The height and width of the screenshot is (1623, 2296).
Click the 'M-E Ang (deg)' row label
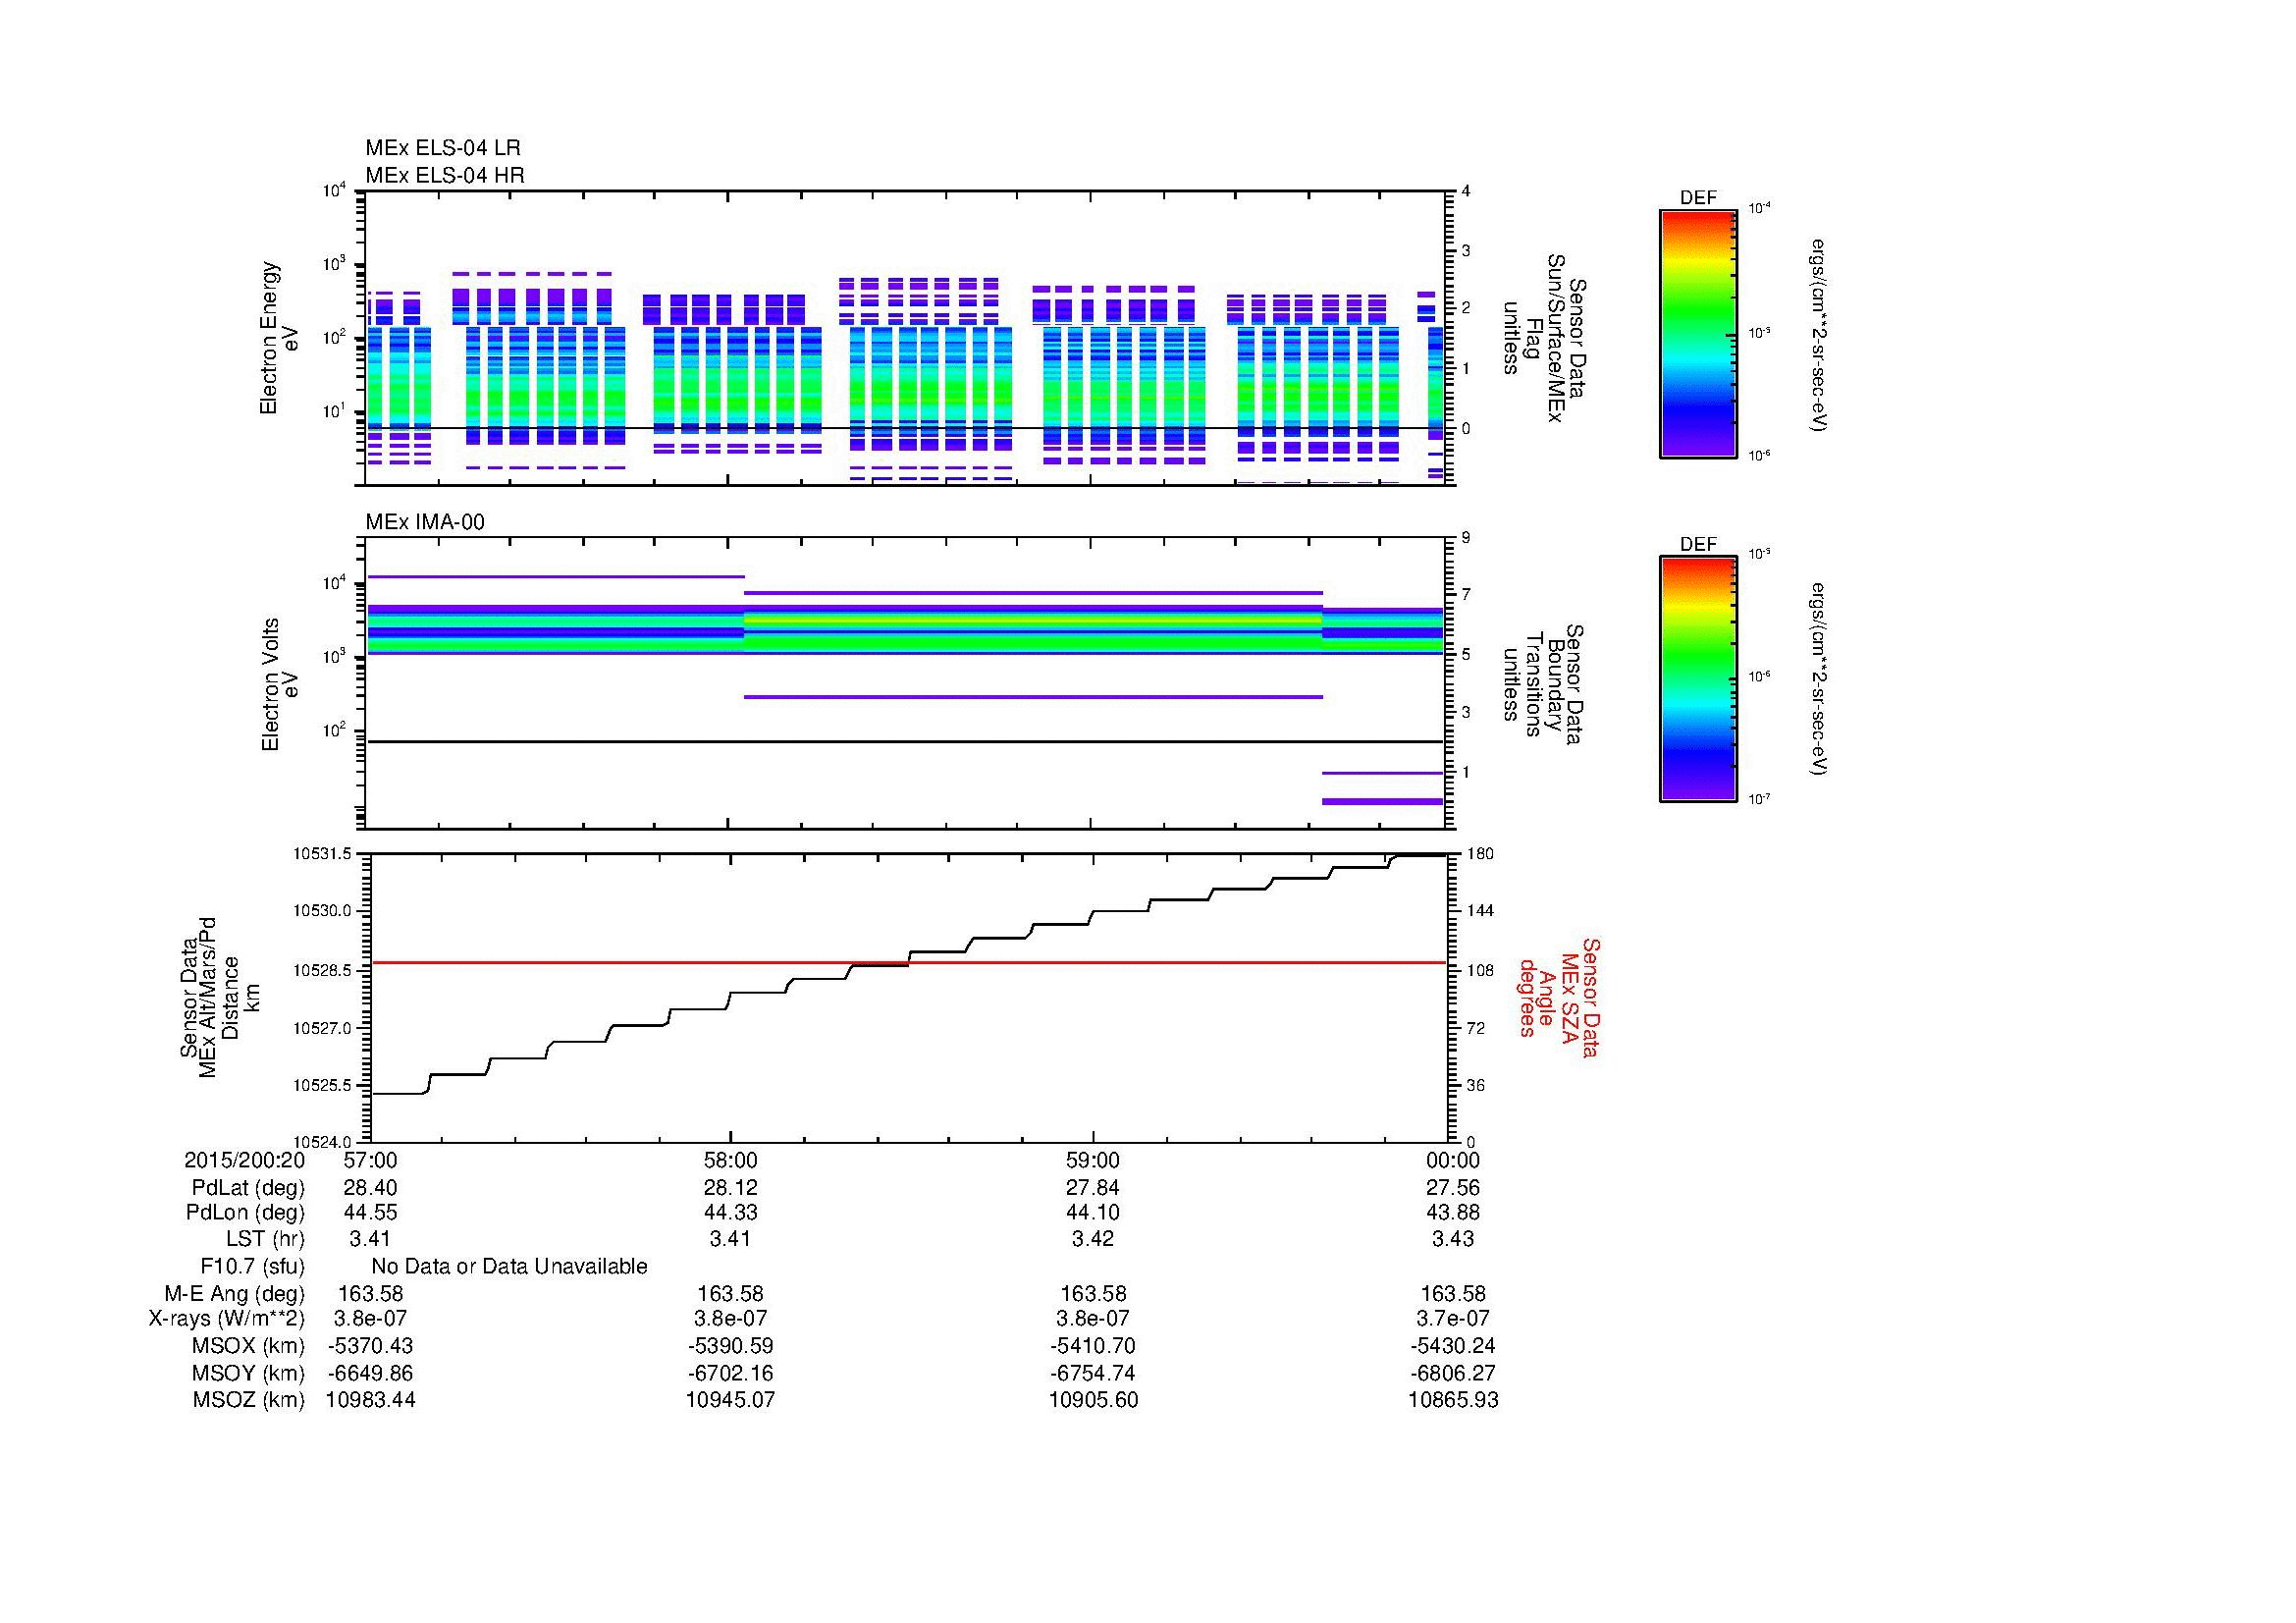(x=234, y=1294)
